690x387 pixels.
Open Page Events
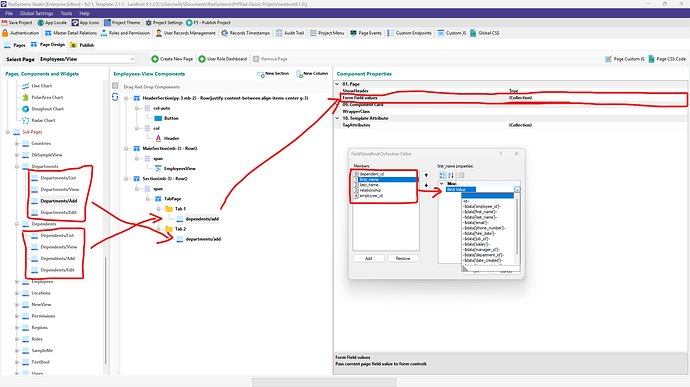pos(365,33)
